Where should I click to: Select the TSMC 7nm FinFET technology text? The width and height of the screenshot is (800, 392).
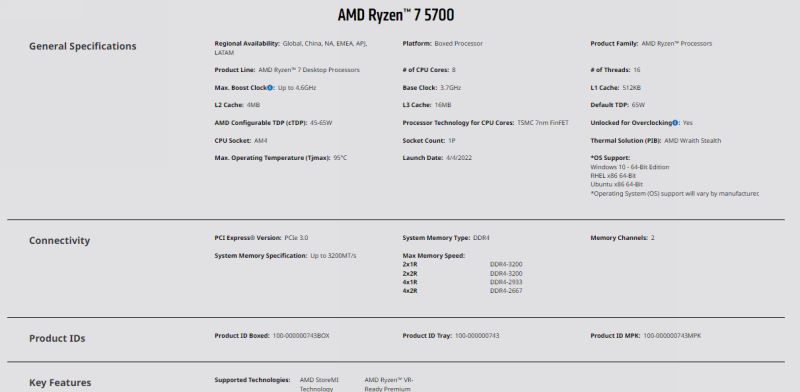543,123
